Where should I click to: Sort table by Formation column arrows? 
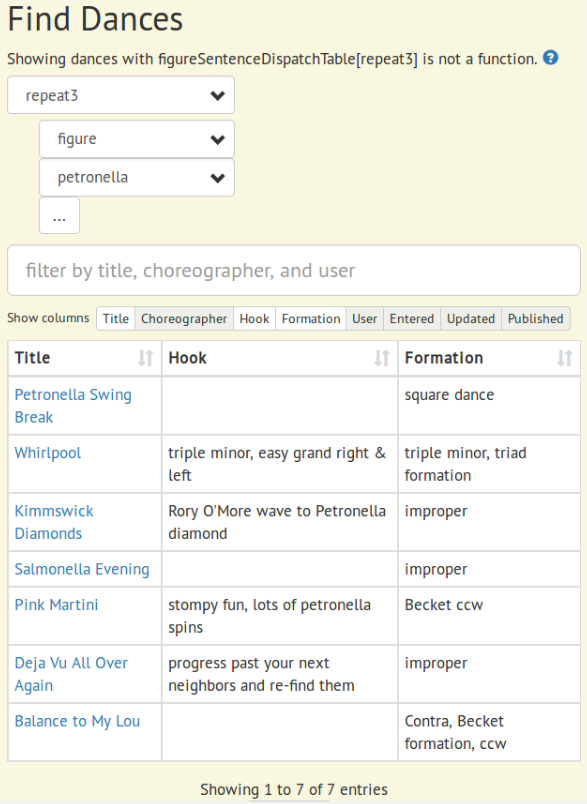(x=565, y=358)
